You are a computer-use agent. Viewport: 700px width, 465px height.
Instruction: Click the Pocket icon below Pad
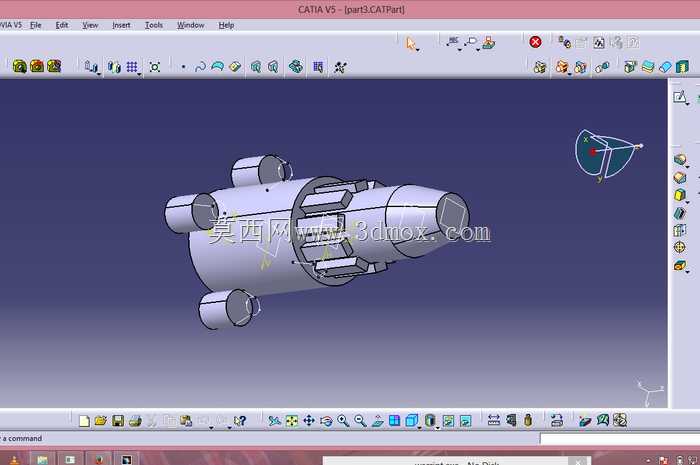(679, 177)
